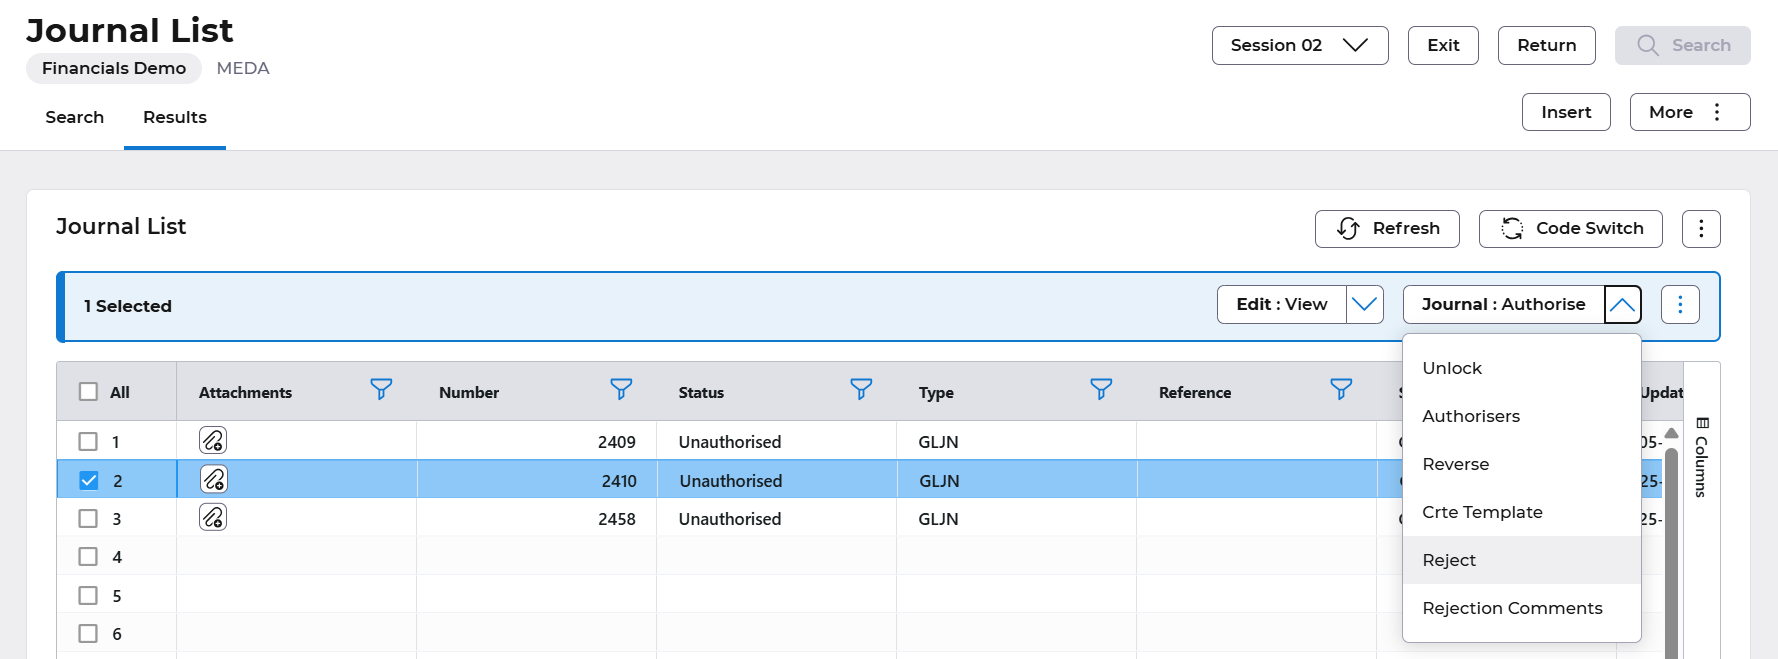Filter the Reference column
The width and height of the screenshot is (1778, 659).
(x=1341, y=389)
